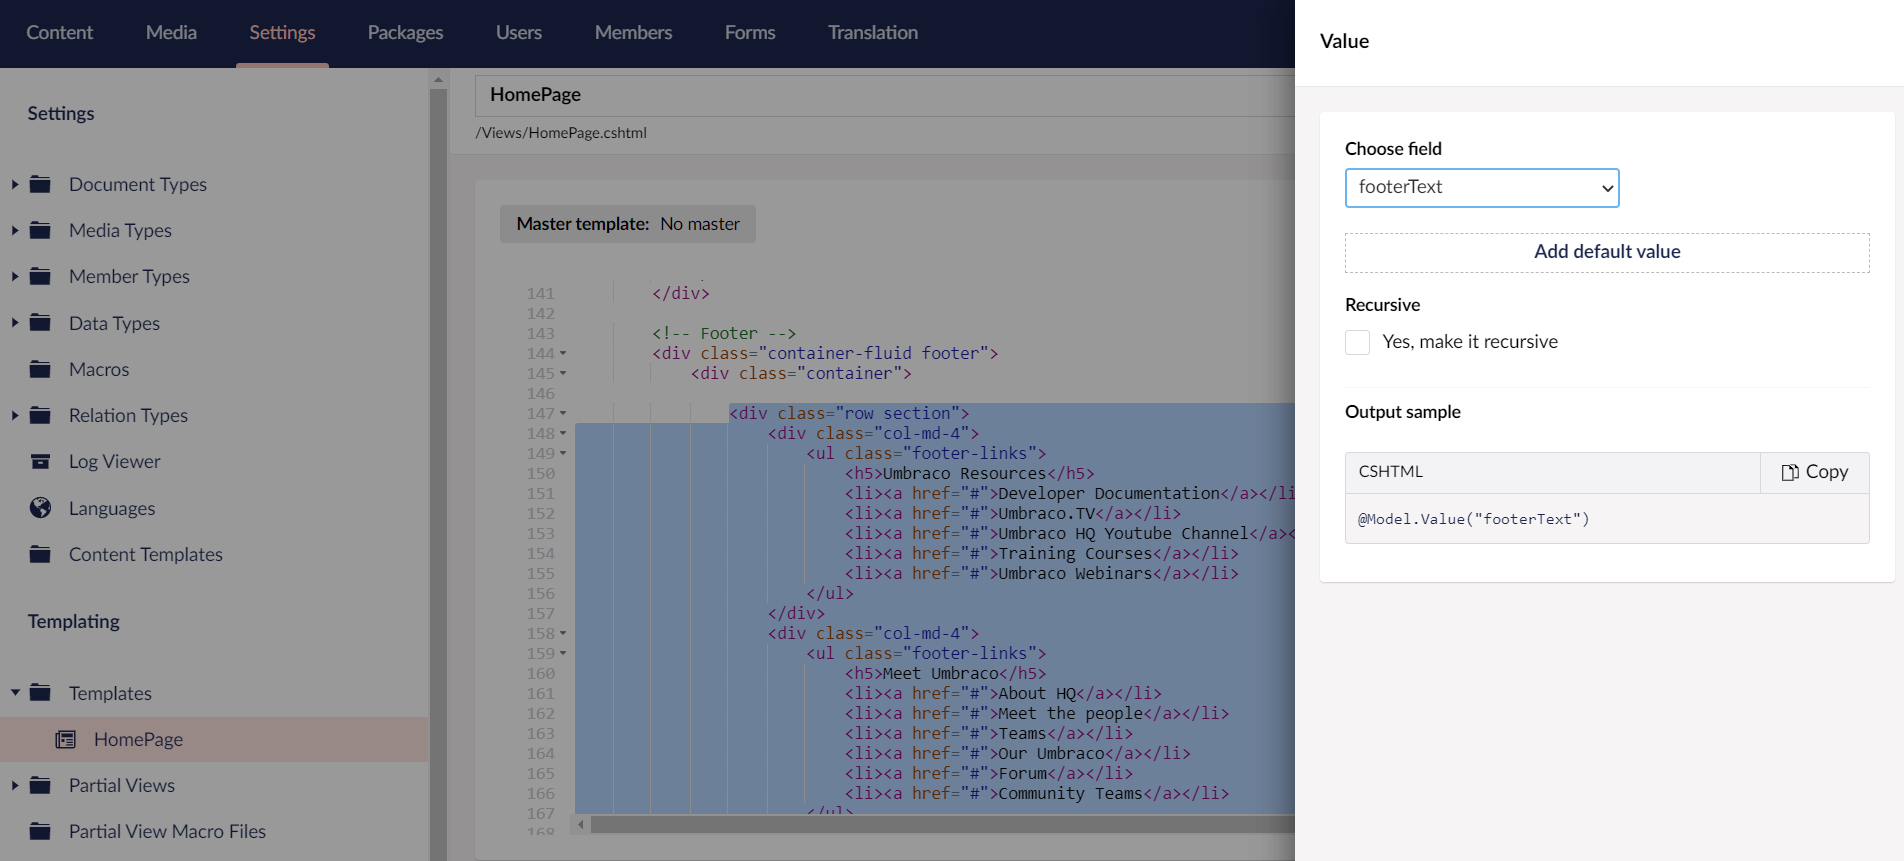Click the code editor horizontal scrollbar

click(x=942, y=825)
